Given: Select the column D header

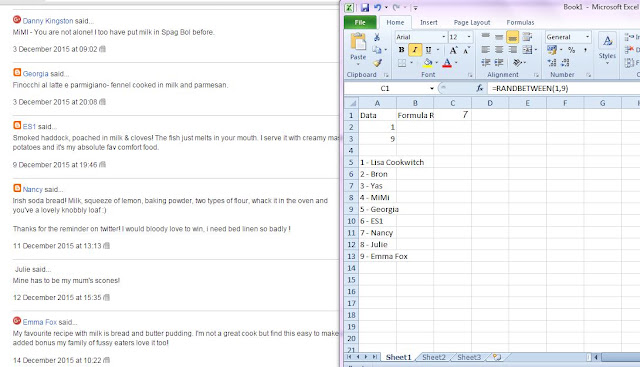Looking at the screenshot, I should click(x=490, y=103).
